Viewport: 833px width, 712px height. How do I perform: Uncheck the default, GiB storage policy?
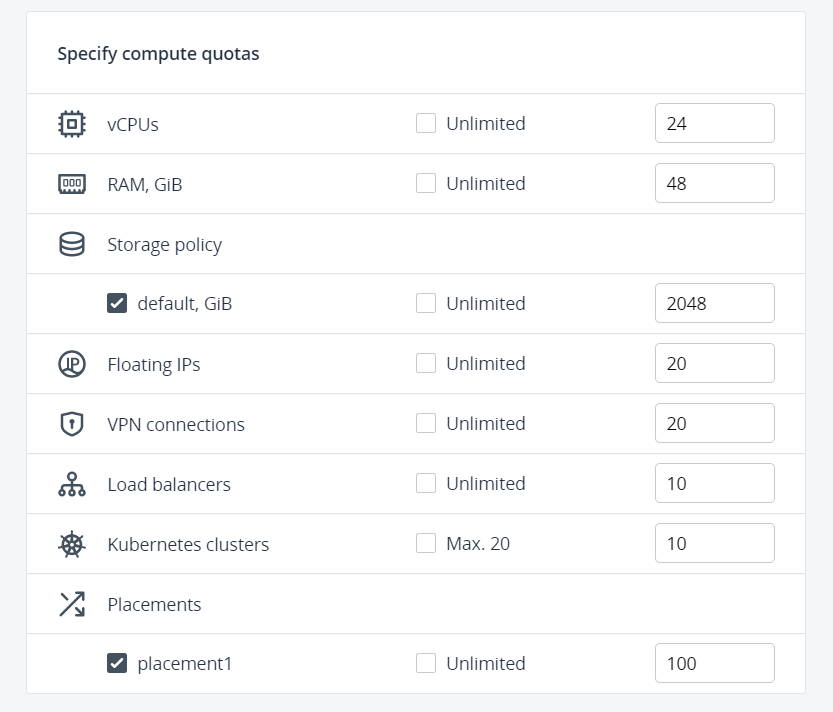pos(117,303)
